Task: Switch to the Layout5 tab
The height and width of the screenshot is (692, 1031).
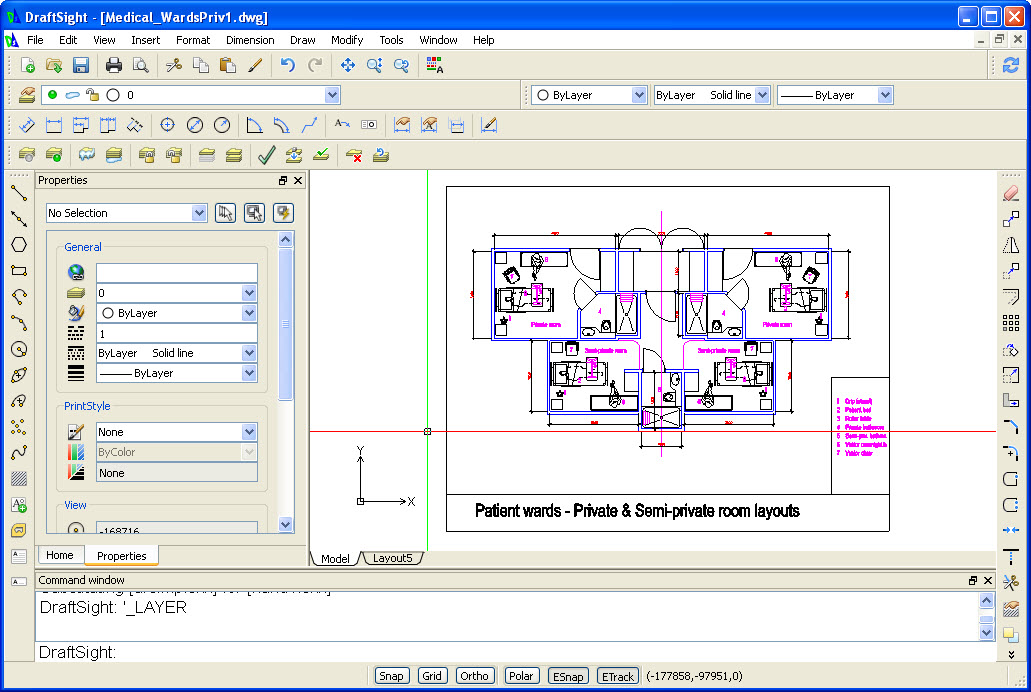Action: click(x=393, y=558)
